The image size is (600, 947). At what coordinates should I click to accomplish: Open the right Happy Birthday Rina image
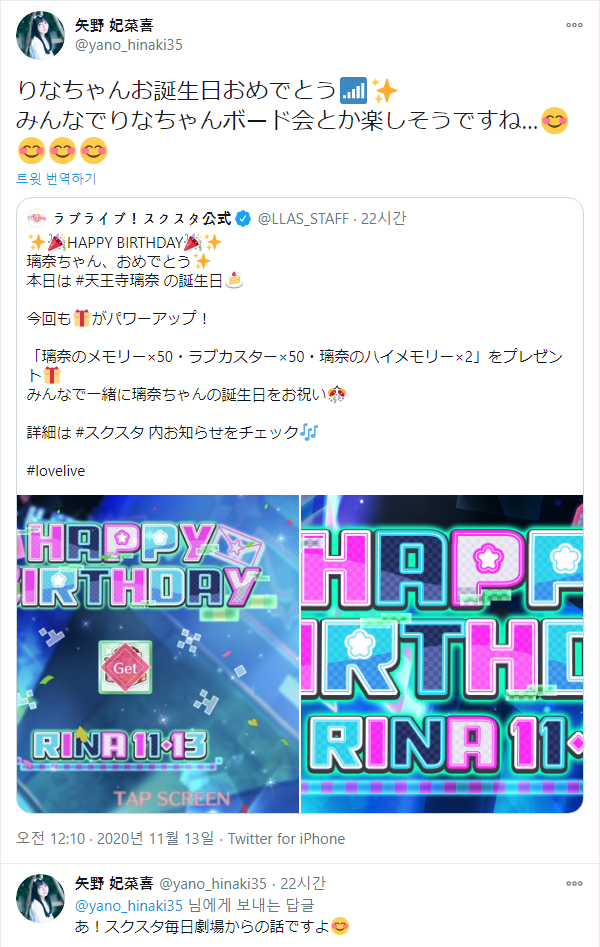(x=442, y=654)
